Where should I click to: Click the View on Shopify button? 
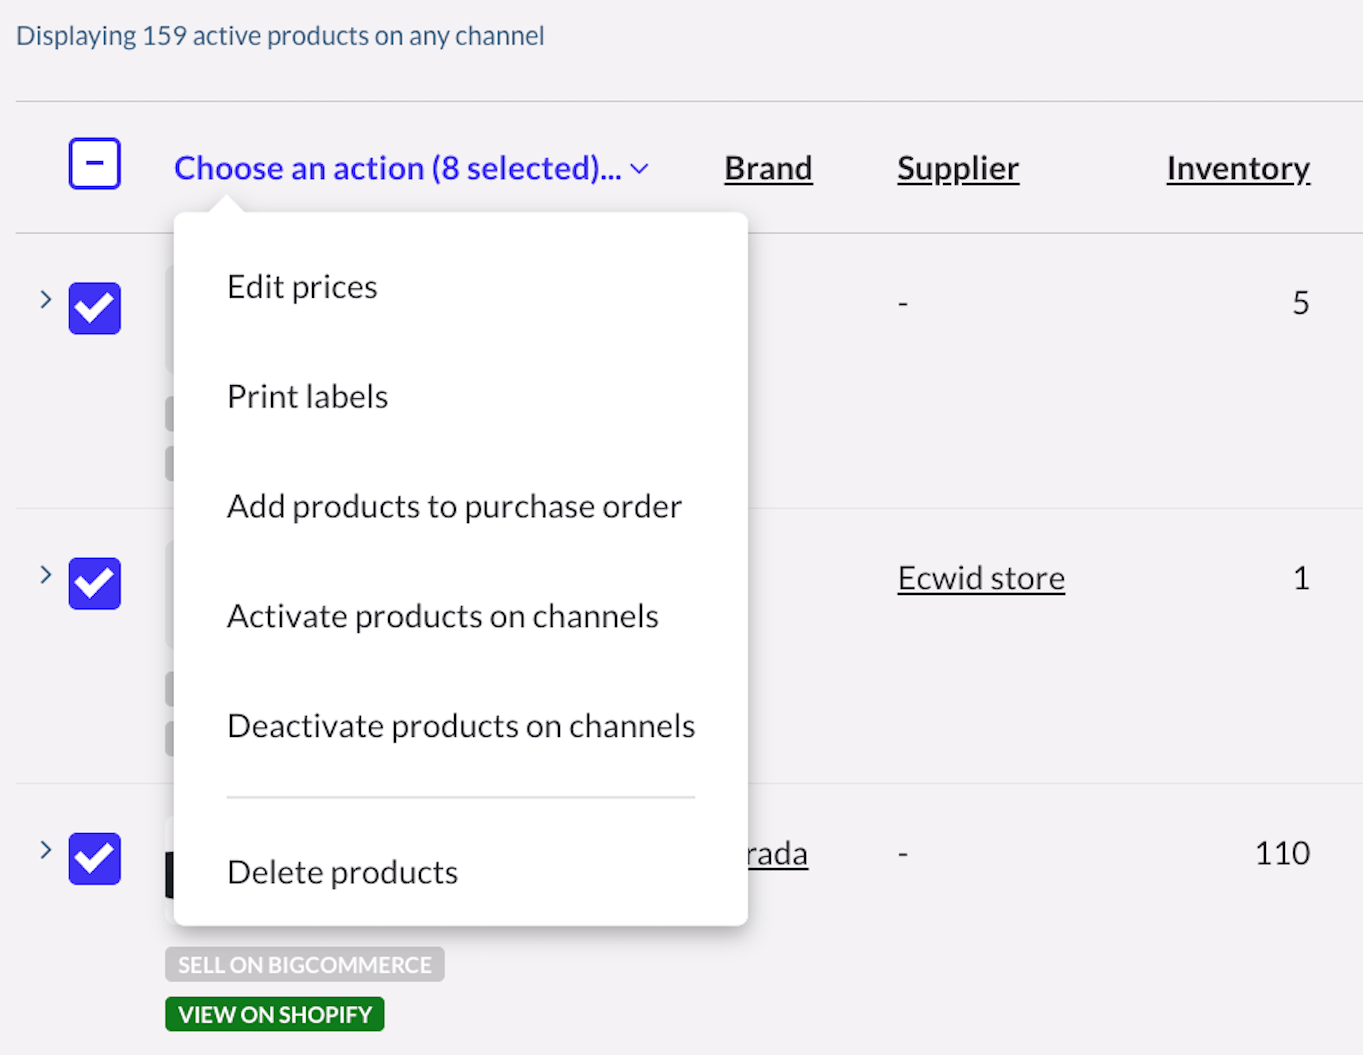click(275, 1015)
